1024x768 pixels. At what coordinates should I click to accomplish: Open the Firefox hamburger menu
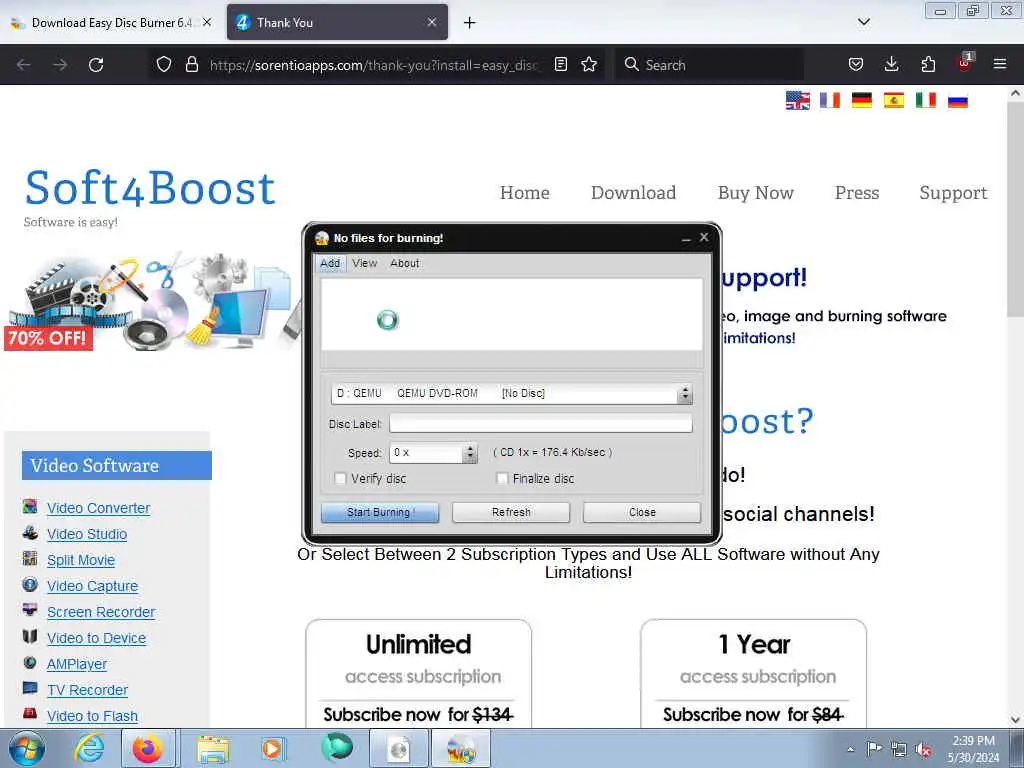[1000, 65]
